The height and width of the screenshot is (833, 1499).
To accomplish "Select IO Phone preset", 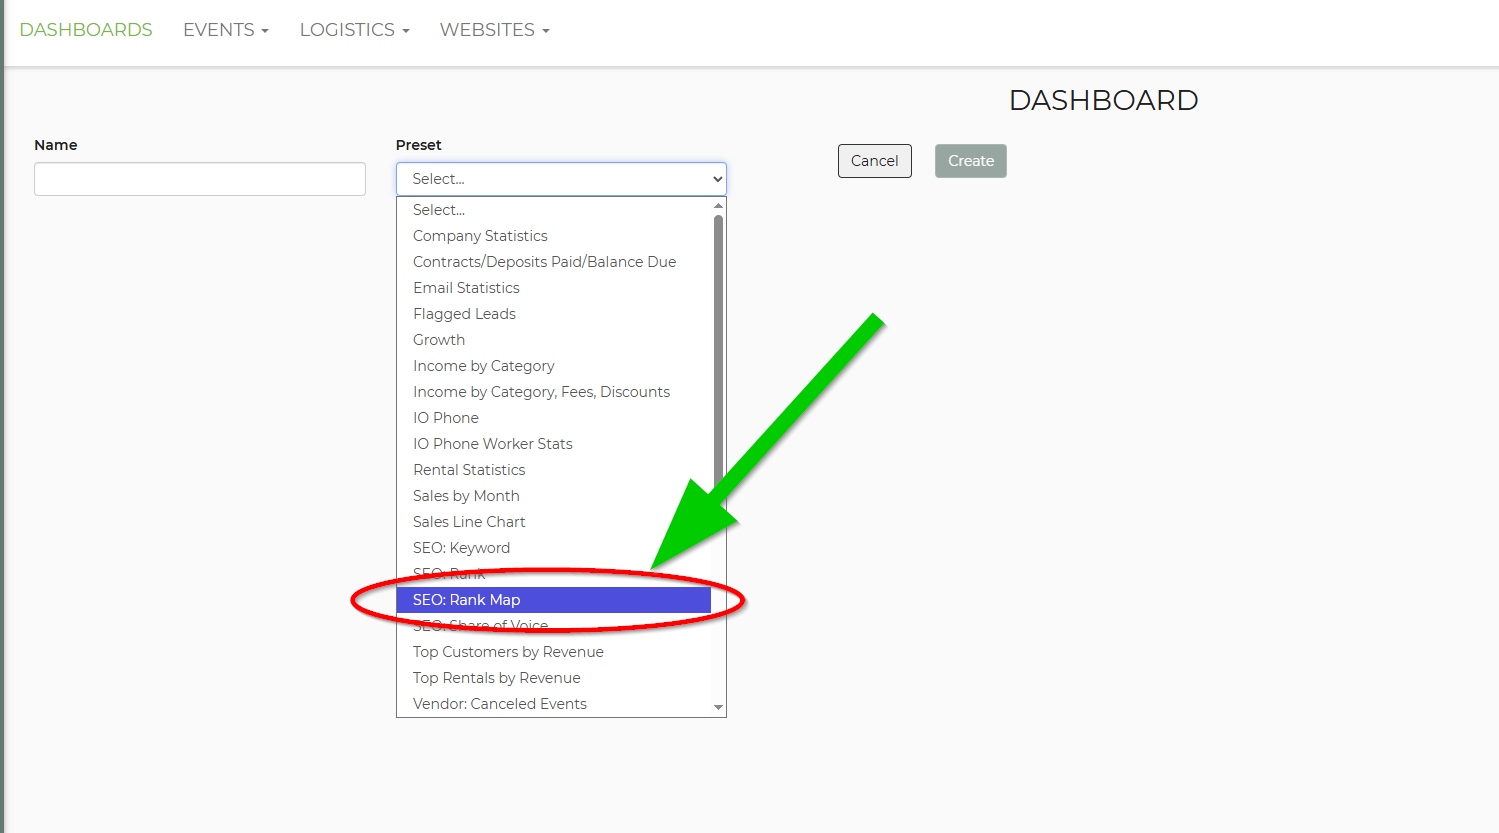I will (554, 418).
